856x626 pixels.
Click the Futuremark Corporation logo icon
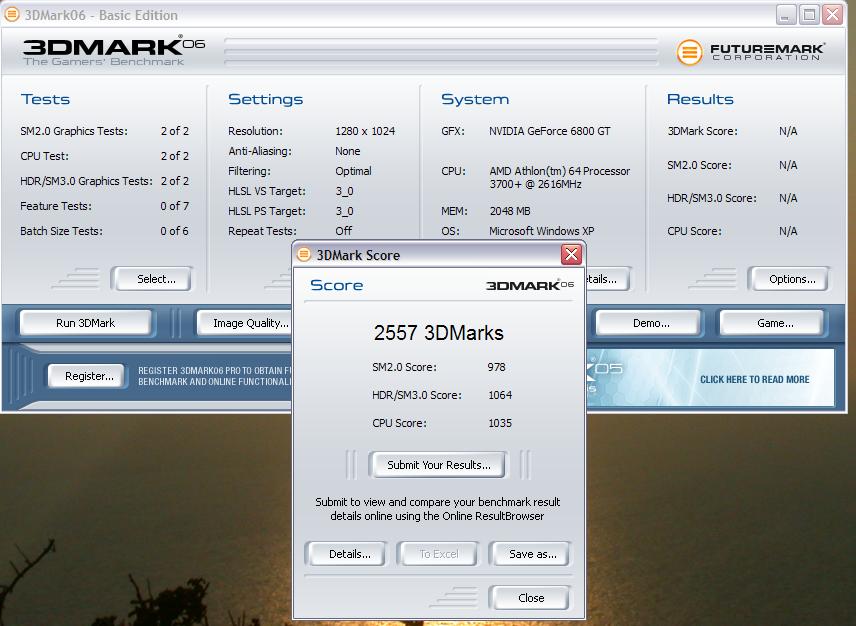(689, 53)
